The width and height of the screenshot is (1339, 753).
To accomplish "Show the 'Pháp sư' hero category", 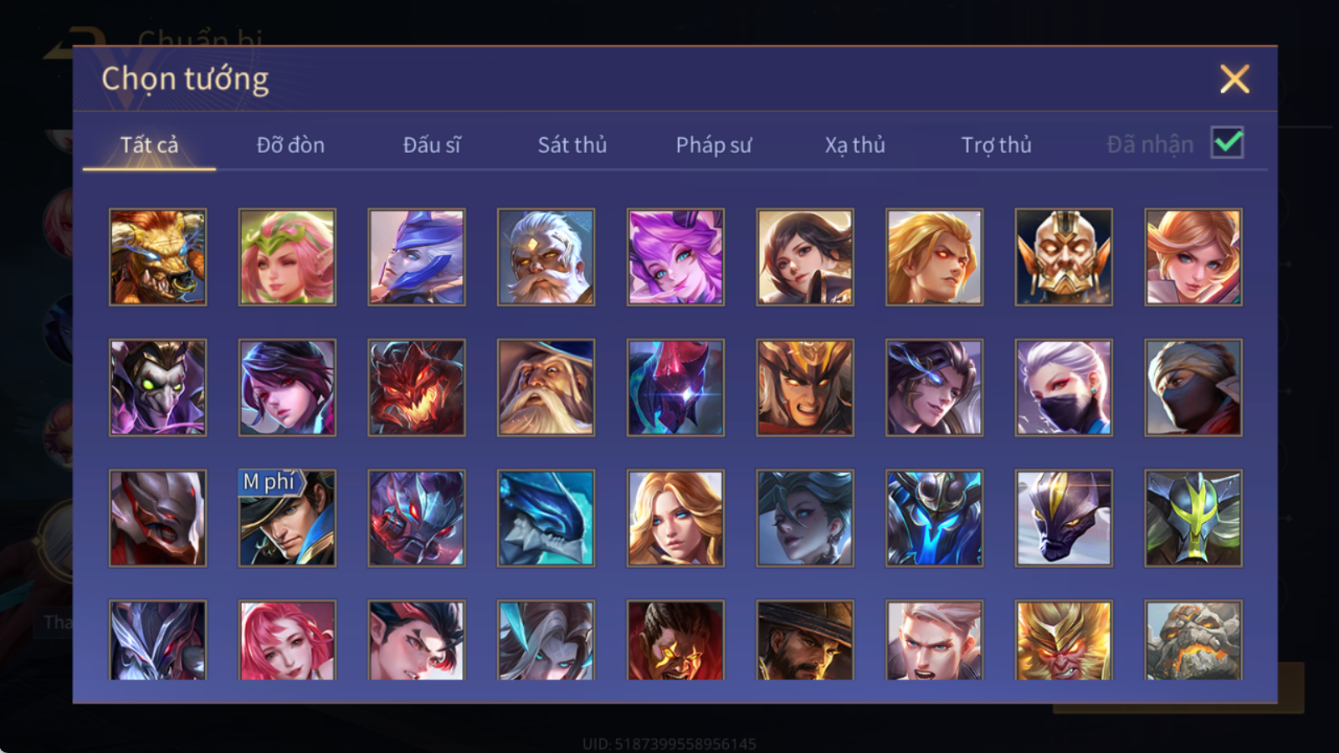I will pyautogui.click(x=714, y=145).
